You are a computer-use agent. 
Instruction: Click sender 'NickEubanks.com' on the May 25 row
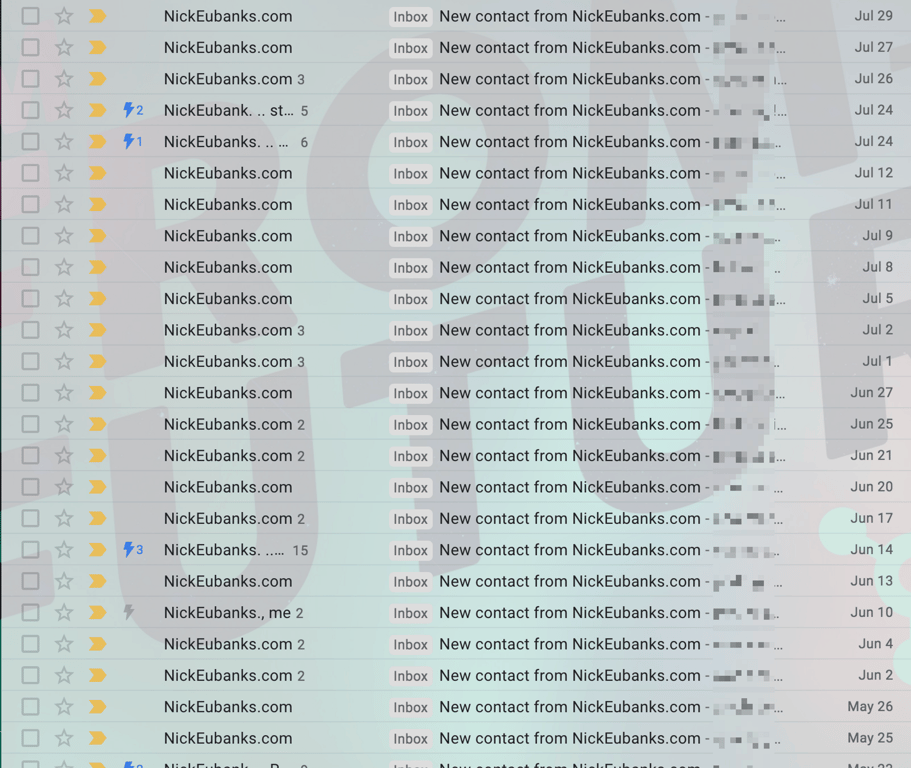pos(228,738)
